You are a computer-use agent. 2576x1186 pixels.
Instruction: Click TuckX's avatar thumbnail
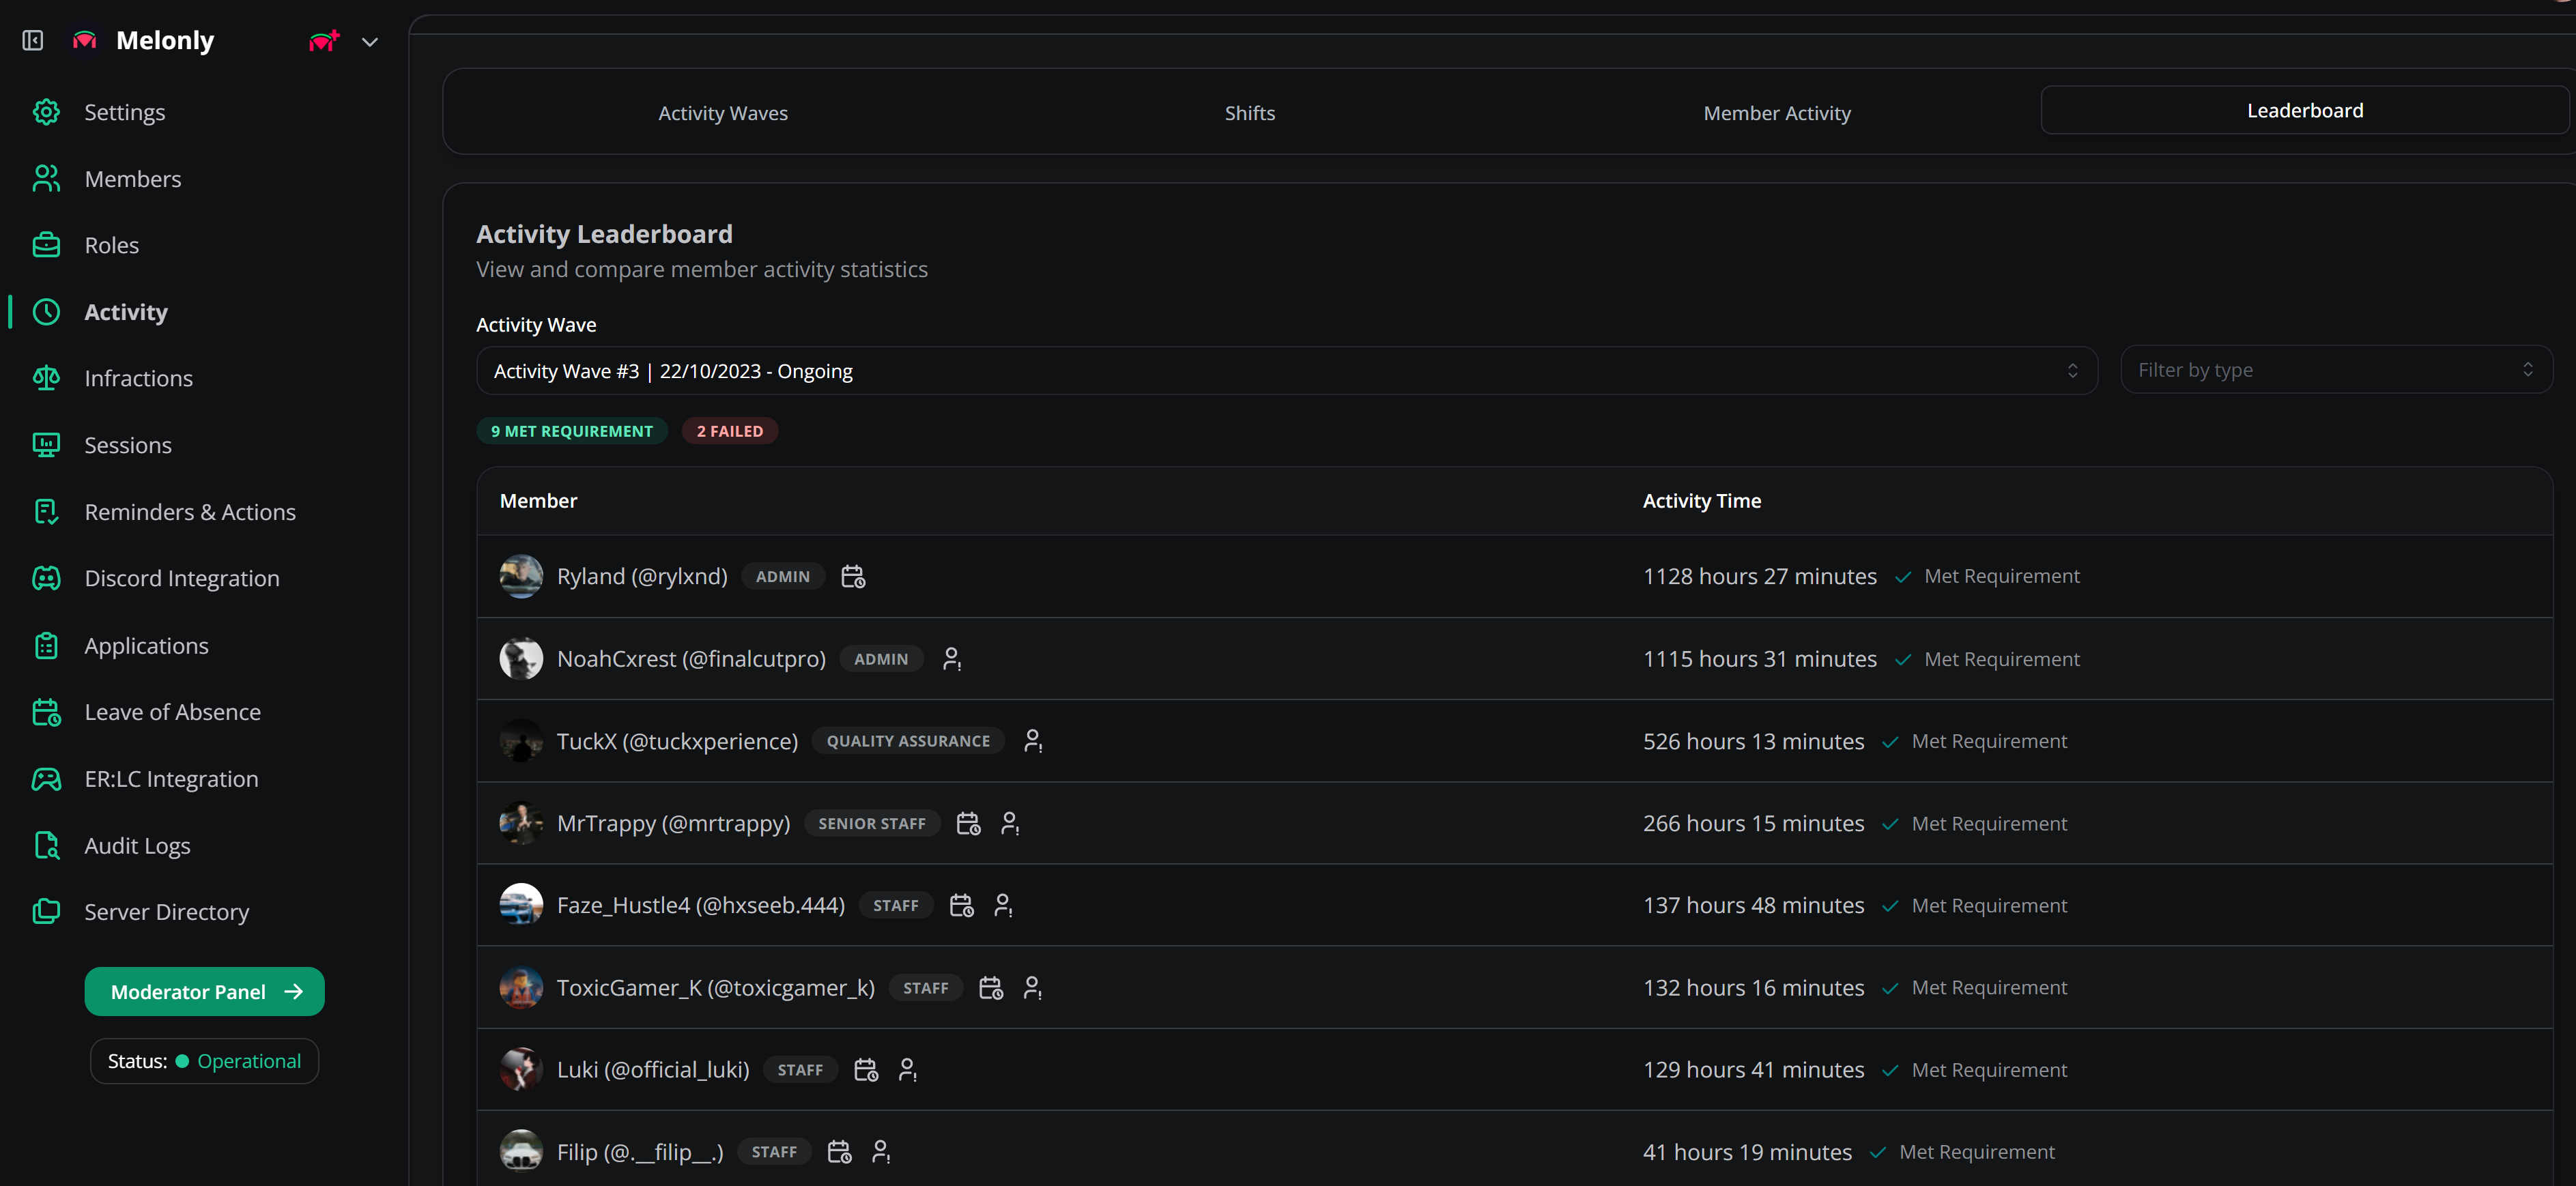point(521,741)
